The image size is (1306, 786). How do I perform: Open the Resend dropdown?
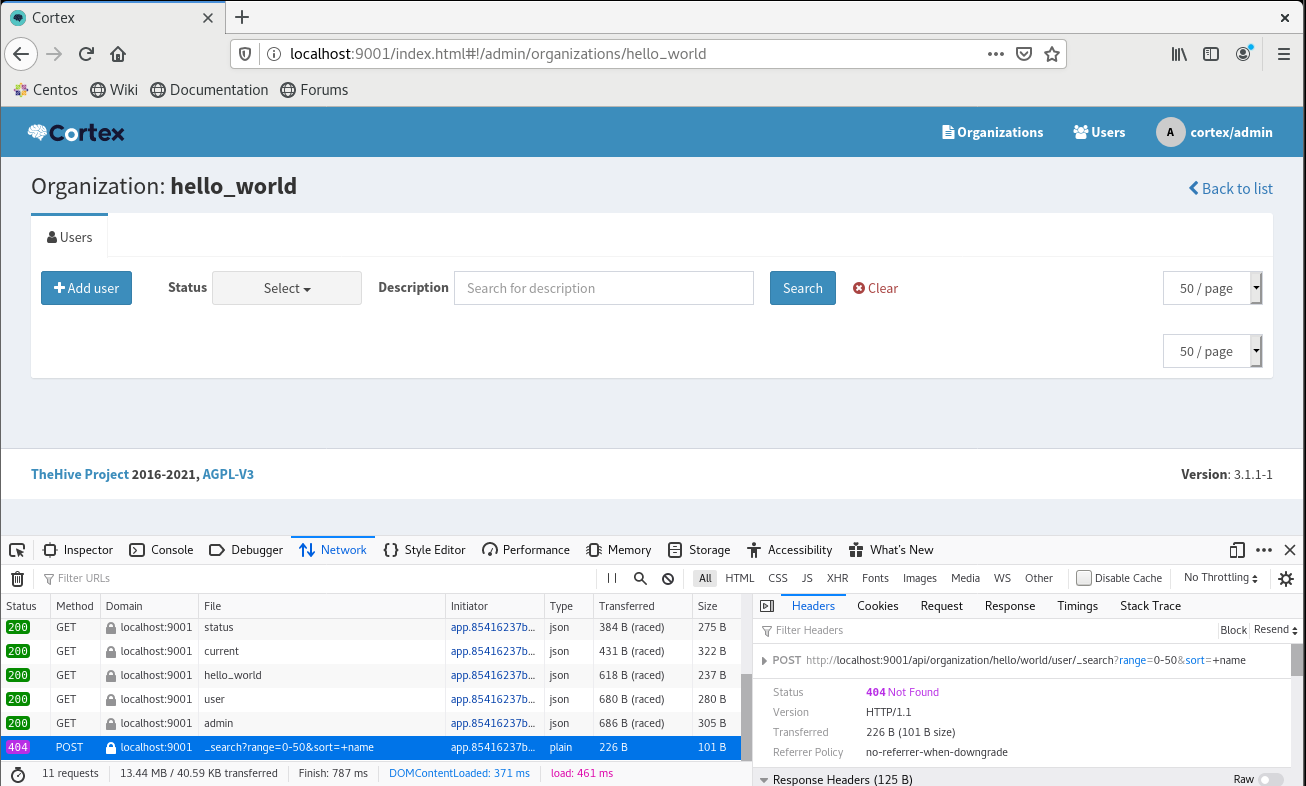[x=1276, y=630]
